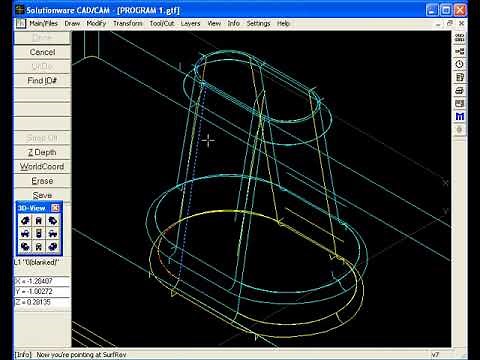
Task: Select top-left isometric car view in 3D-View
Action: pyautogui.click(x=25, y=220)
